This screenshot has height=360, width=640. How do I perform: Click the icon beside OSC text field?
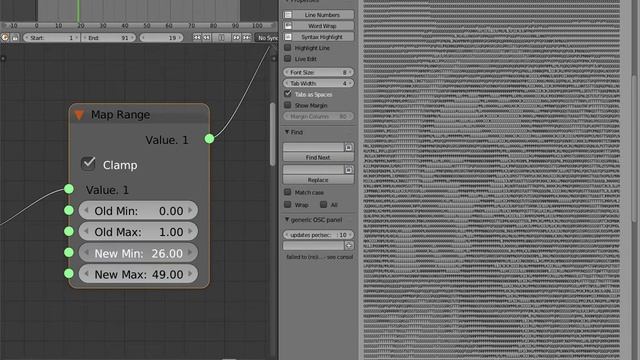click(x=349, y=245)
